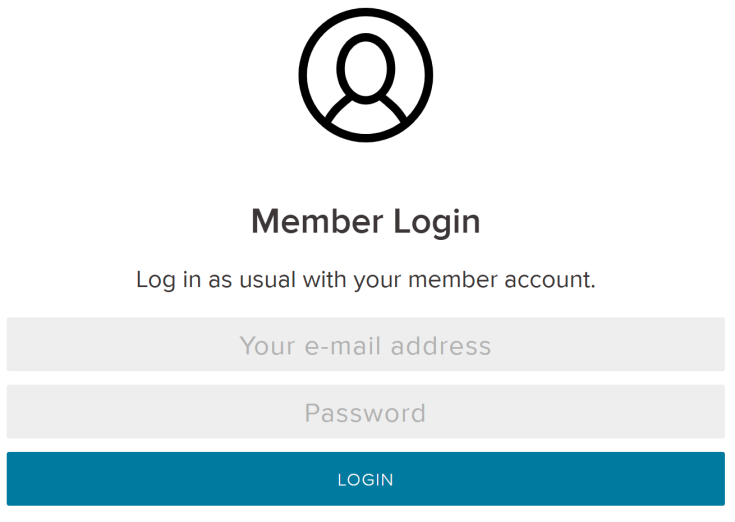Focus the Password field

click(x=366, y=412)
